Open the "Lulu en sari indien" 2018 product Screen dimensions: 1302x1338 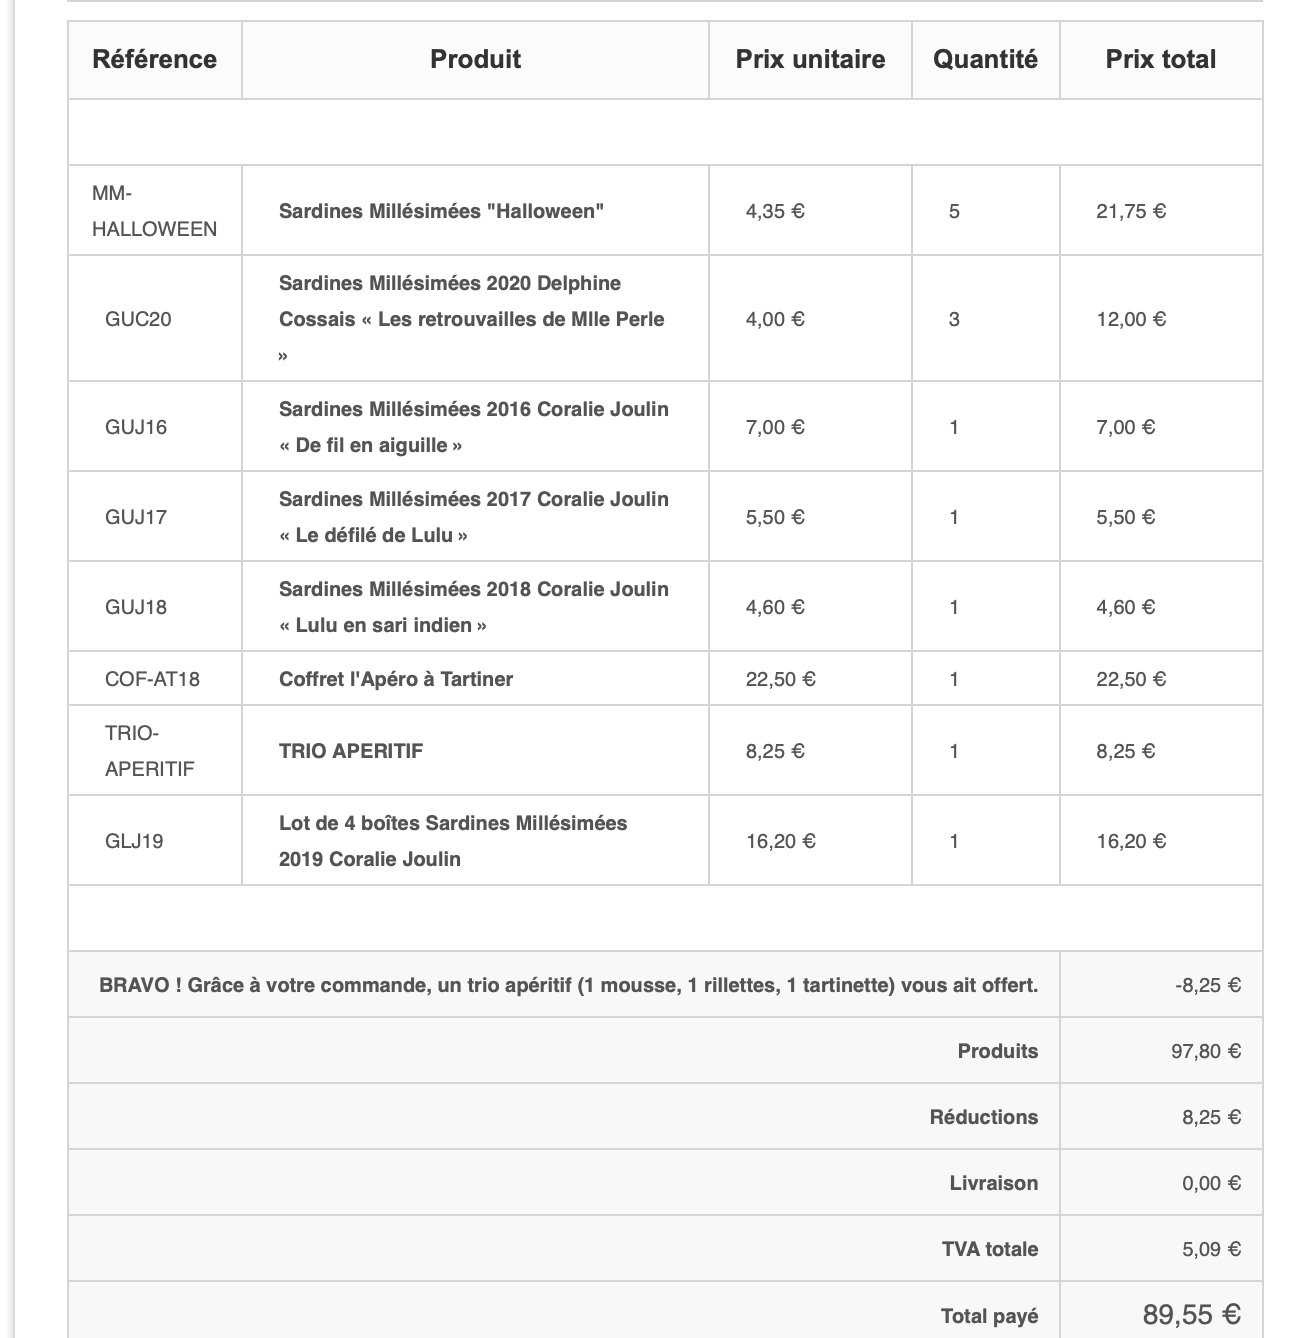pos(473,607)
